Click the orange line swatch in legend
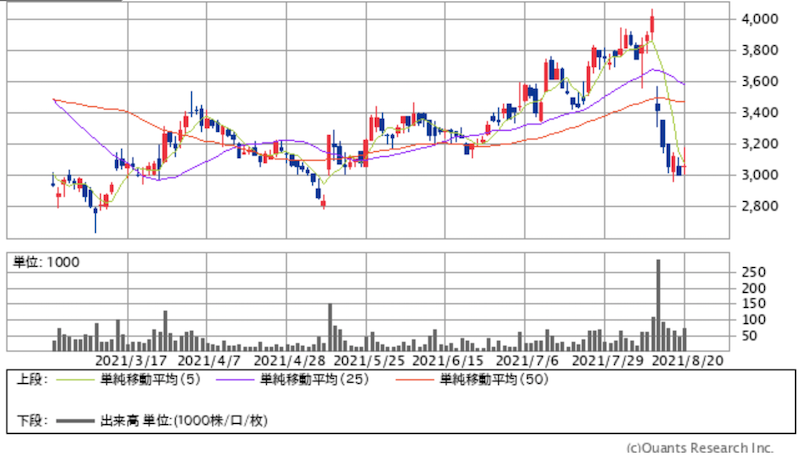The width and height of the screenshot is (800, 459). pos(414,380)
